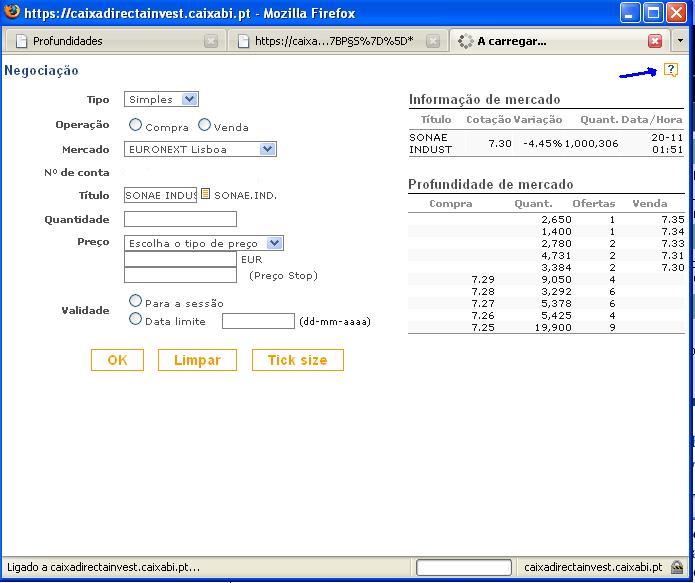
Task: Open the 'Escolha o tipo de preço' dropdown
Action: (204, 243)
